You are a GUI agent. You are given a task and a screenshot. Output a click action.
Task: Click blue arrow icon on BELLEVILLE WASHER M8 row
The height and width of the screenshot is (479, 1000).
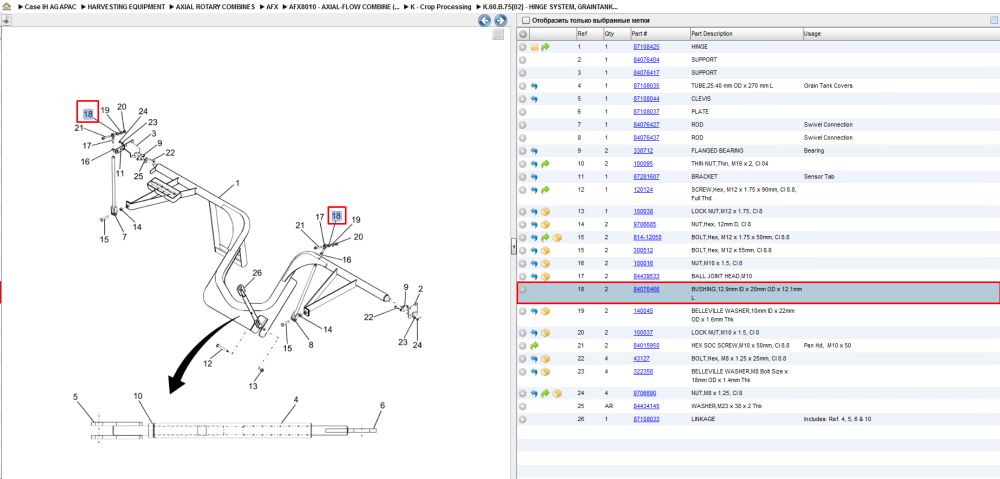pyautogui.click(x=534, y=372)
